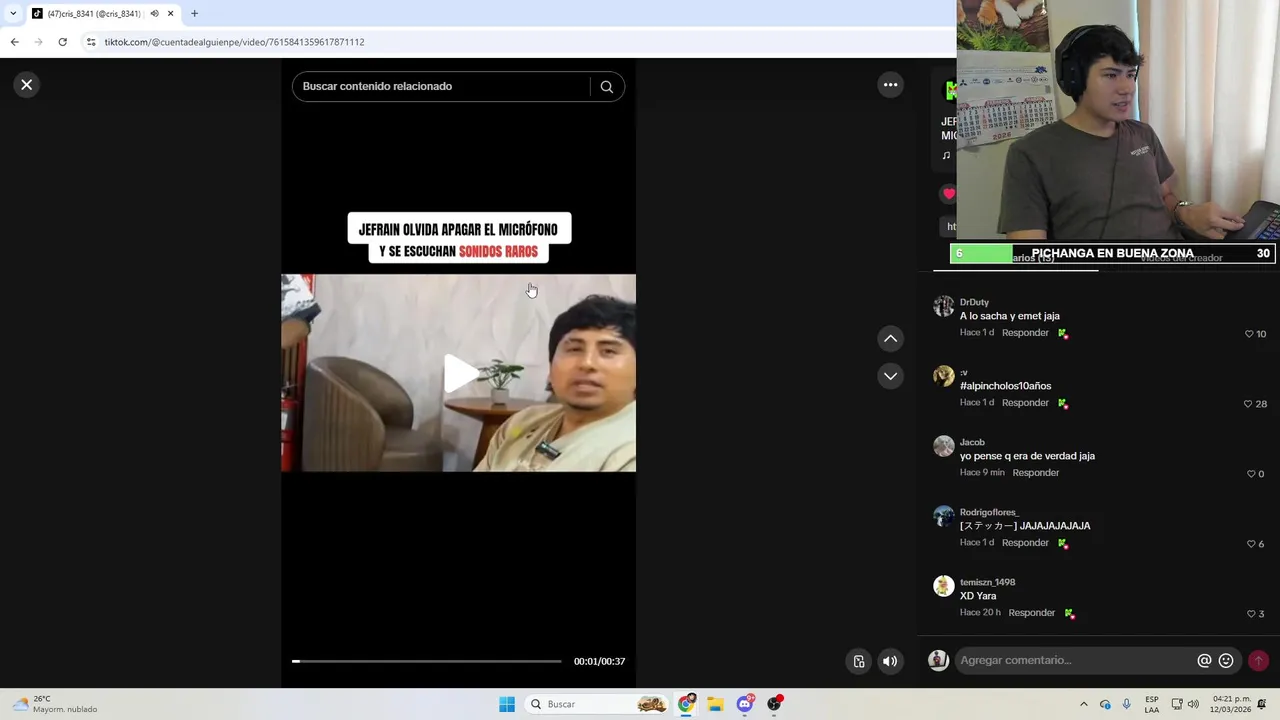The height and width of the screenshot is (720, 1280).
Task: Reply to Jacob's comment
Action: point(1035,473)
